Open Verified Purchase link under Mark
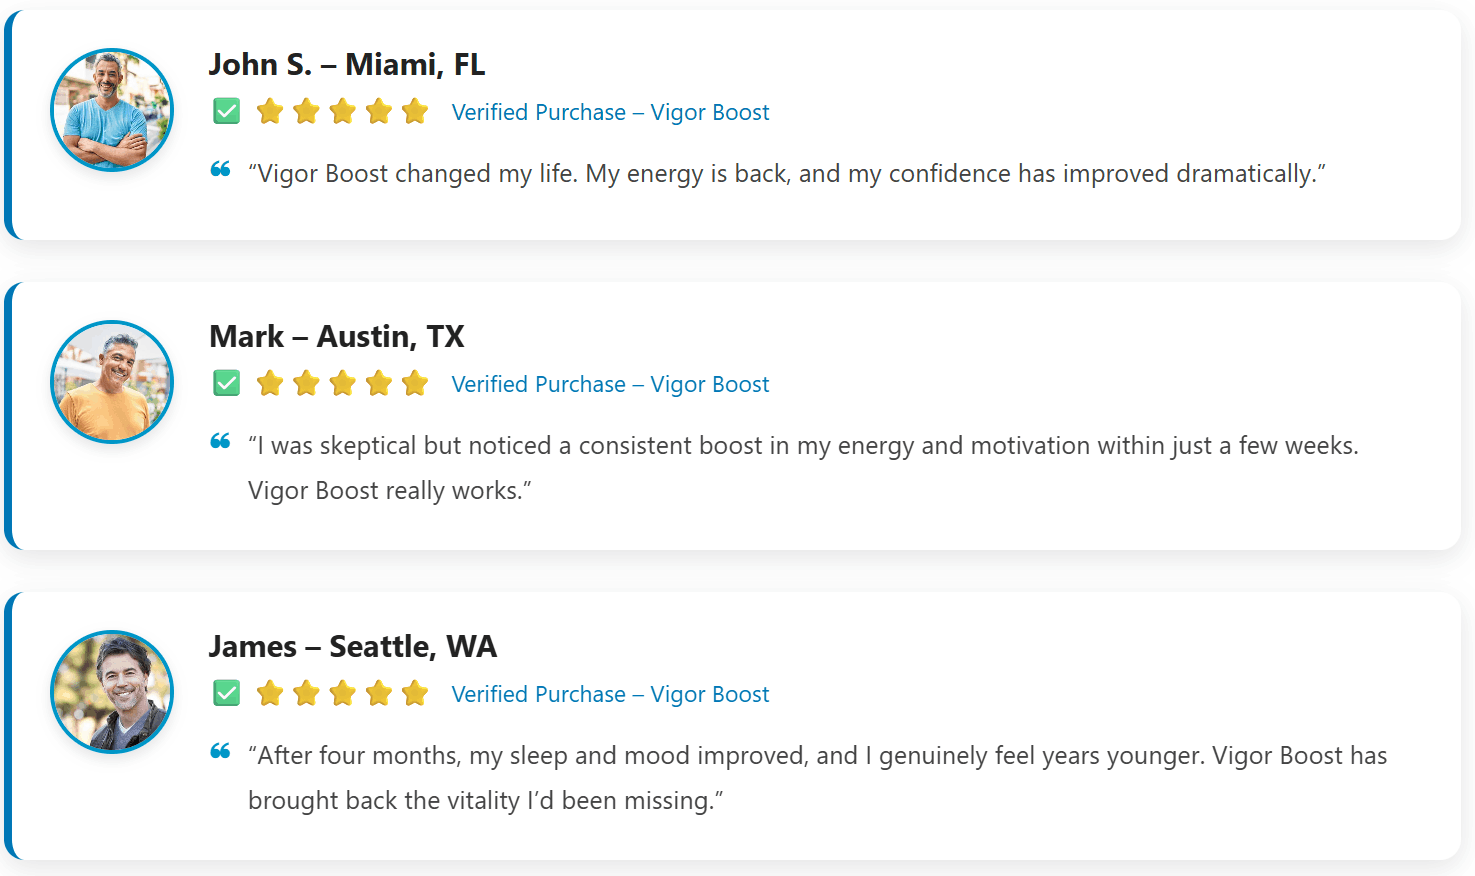The image size is (1475, 876). point(610,384)
